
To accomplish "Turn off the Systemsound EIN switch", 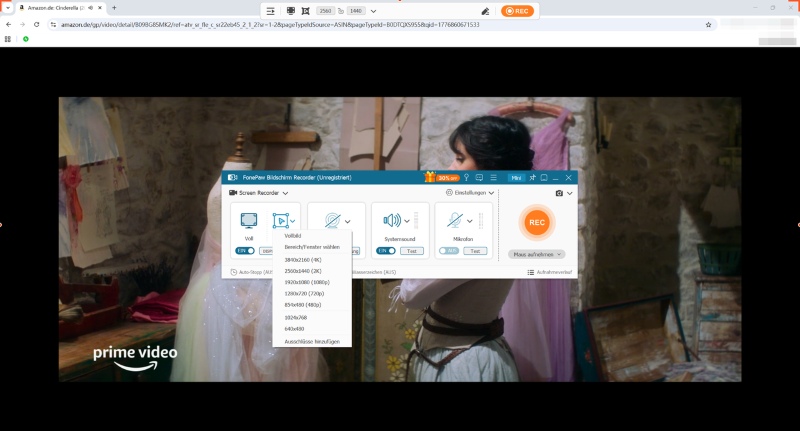I will [386, 250].
